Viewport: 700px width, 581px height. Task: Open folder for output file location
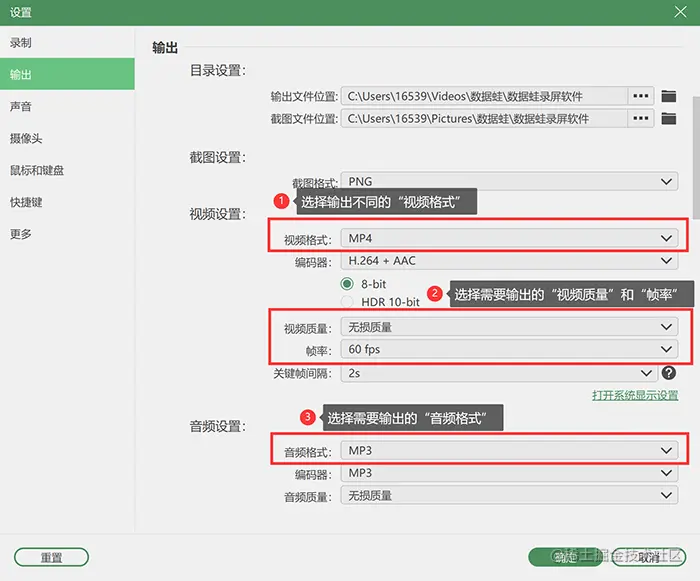[668, 96]
